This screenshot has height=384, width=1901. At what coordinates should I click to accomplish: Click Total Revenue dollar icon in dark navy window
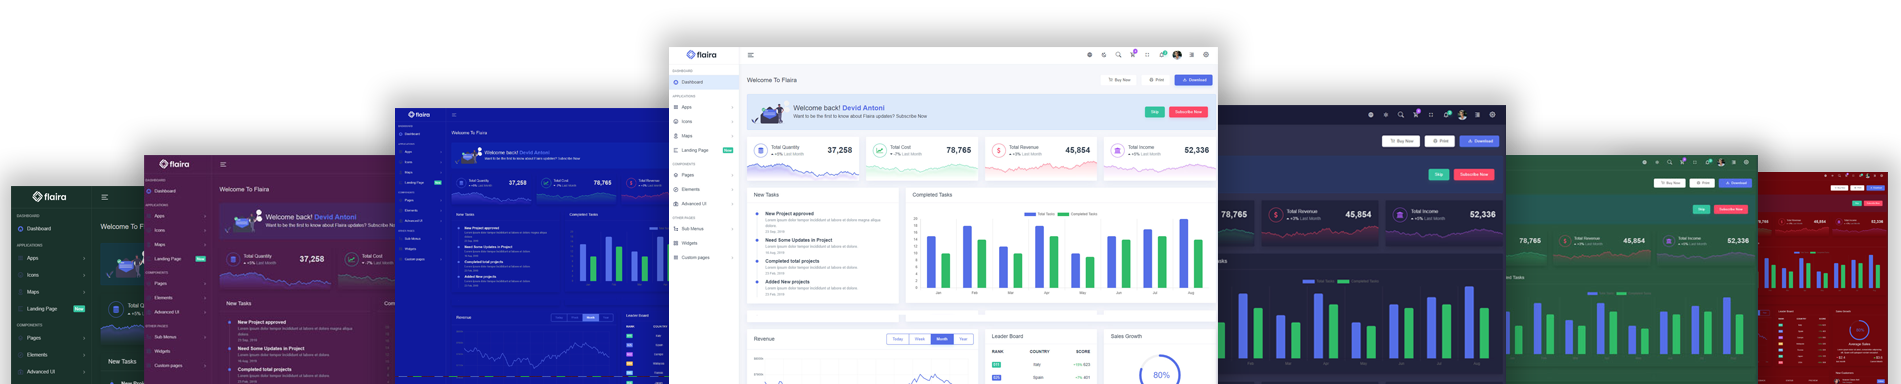pos(1275,214)
